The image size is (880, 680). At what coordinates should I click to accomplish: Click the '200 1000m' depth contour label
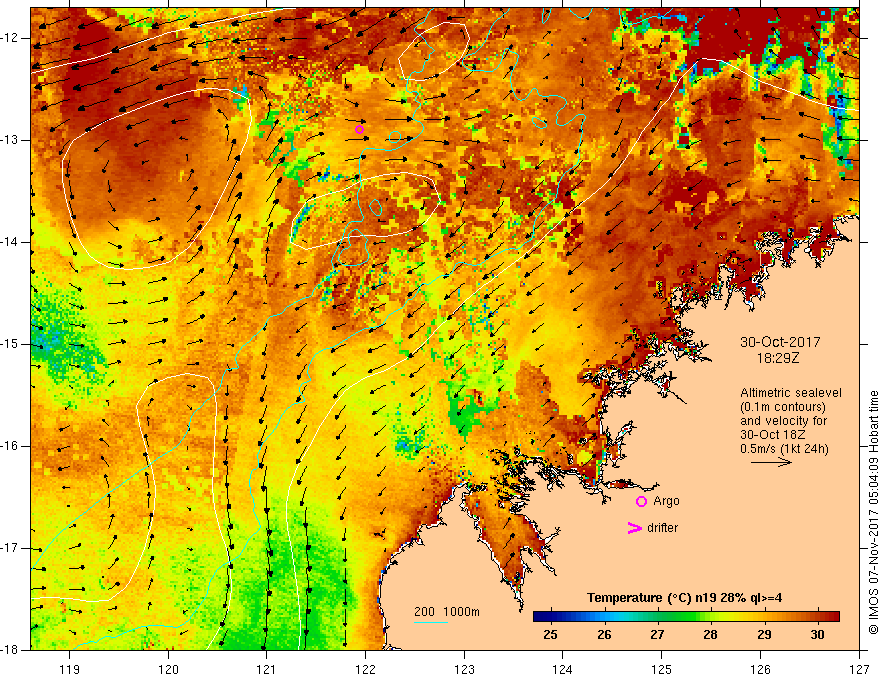(x=447, y=612)
